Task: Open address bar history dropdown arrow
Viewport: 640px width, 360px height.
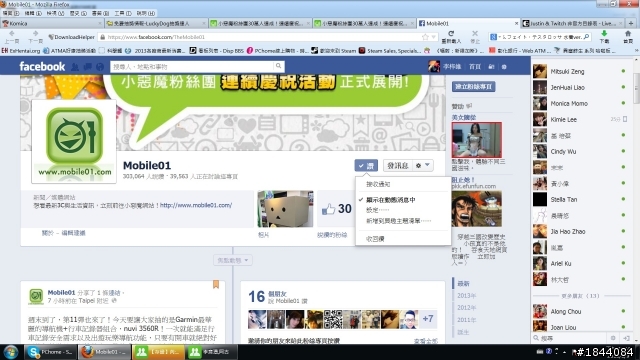Action: pyautogui.click(x=433, y=37)
